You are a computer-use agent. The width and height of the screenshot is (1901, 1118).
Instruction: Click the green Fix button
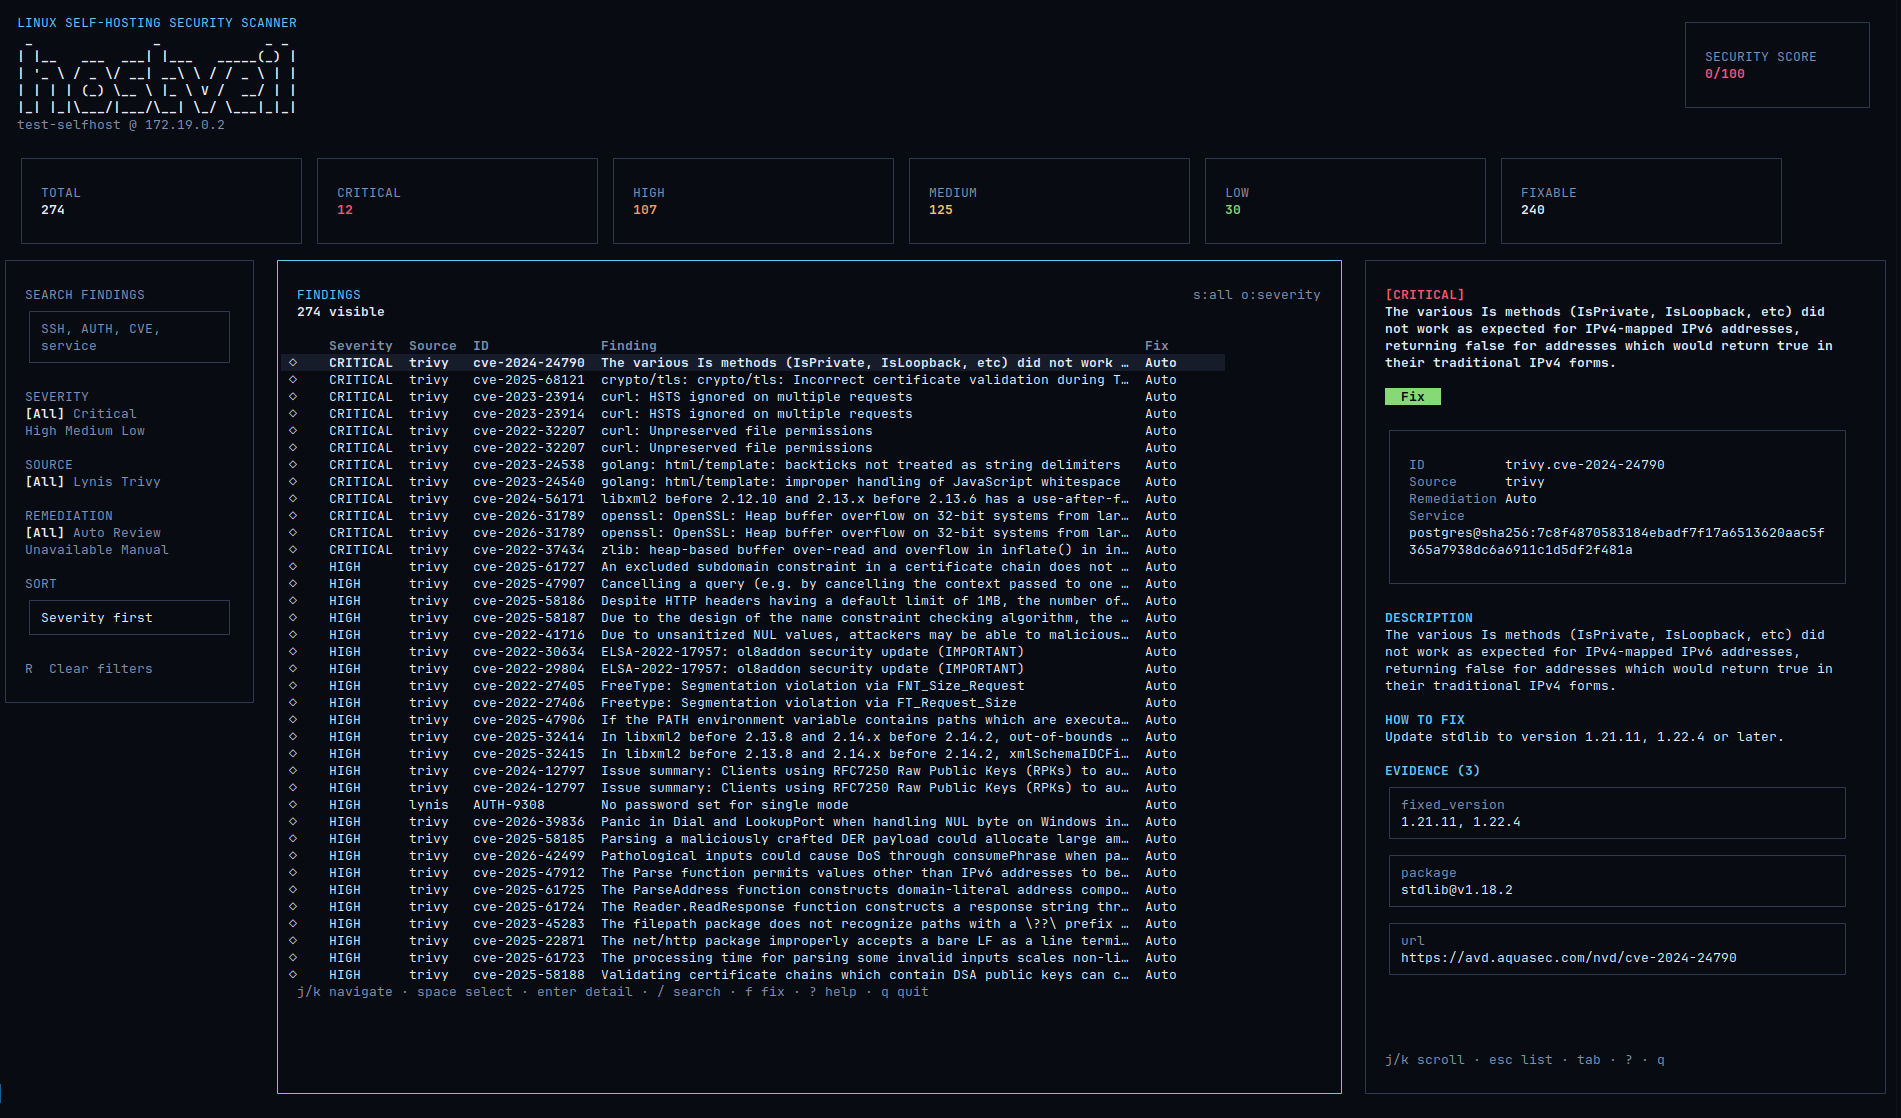1413,397
